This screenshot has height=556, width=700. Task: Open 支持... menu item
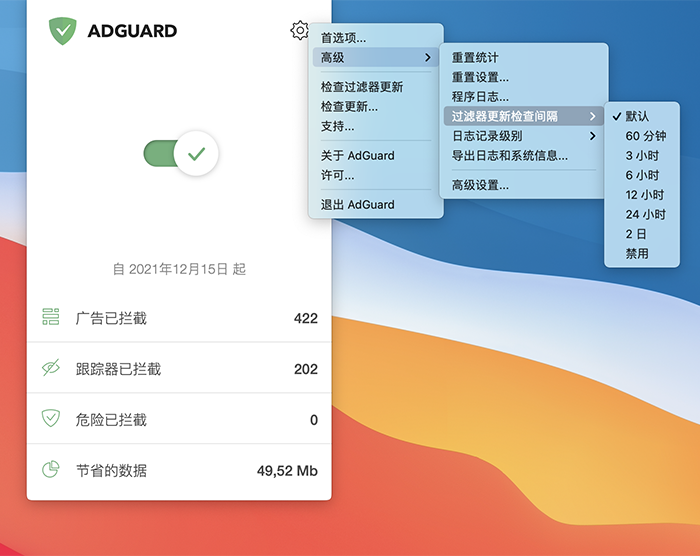pos(376,126)
